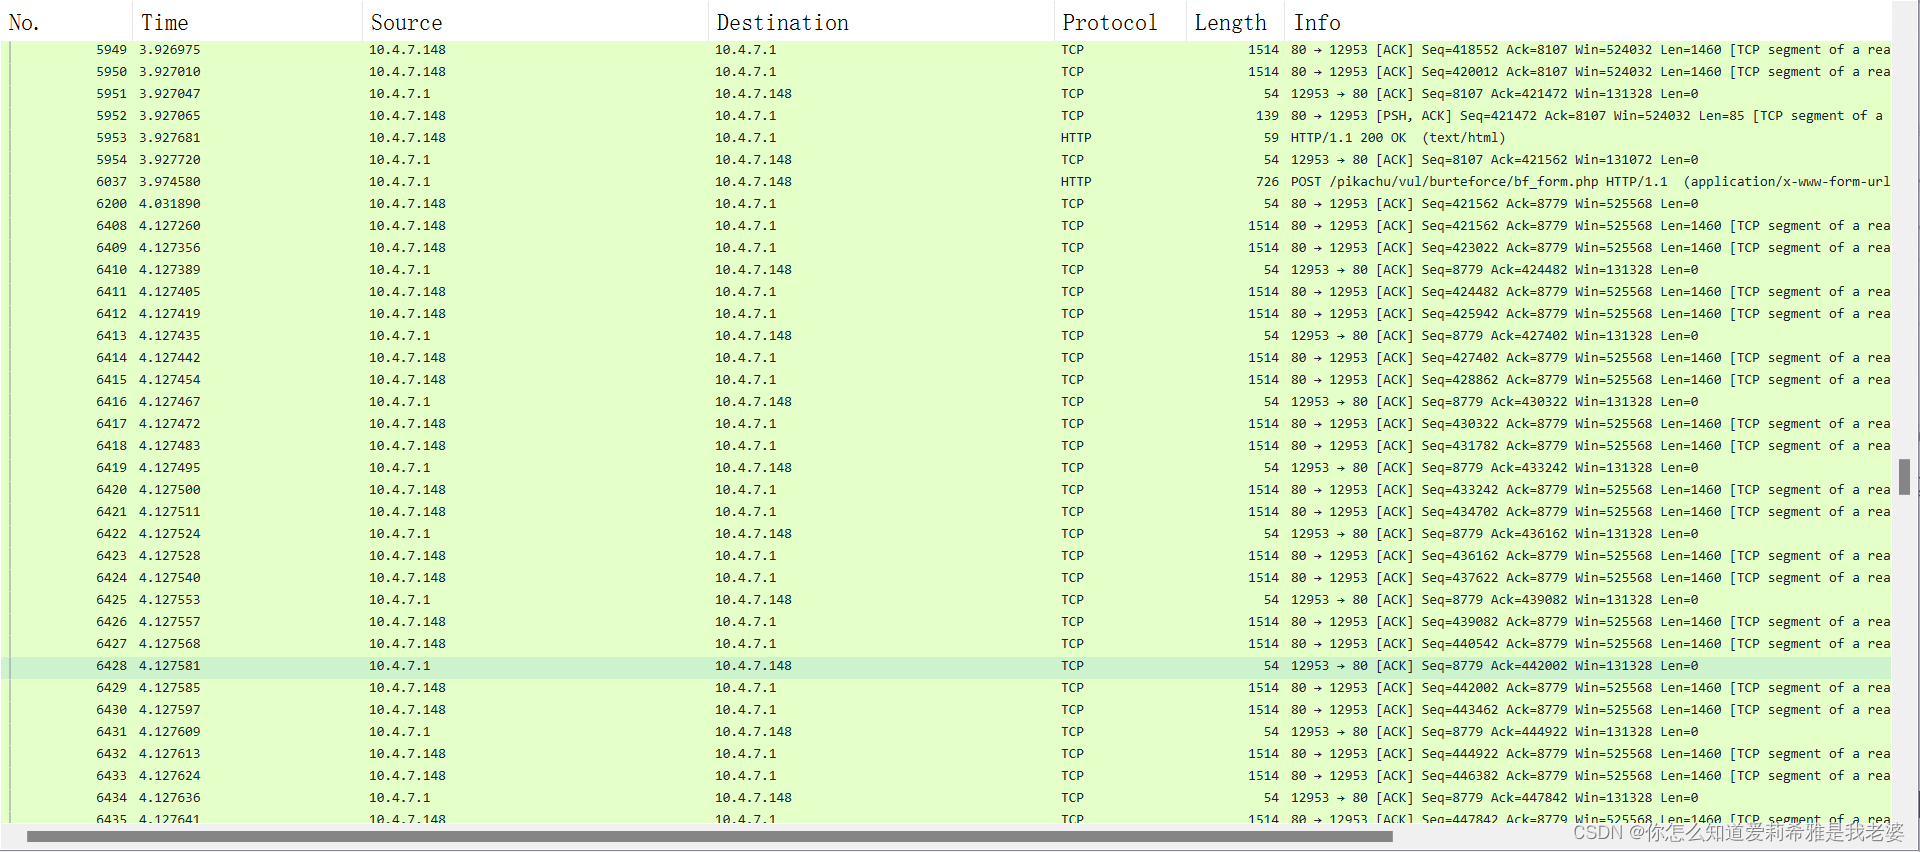Screen dimensions: 1920x852
Task: Select packet 6423 row
Action: pos(945,556)
